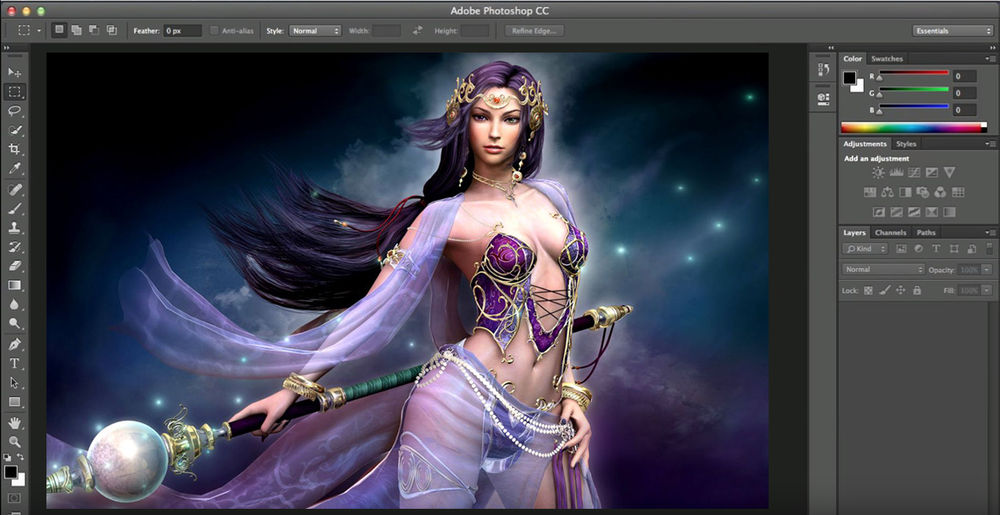1000x515 pixels.
Task: Select the Hand tool
Action: 14,423
